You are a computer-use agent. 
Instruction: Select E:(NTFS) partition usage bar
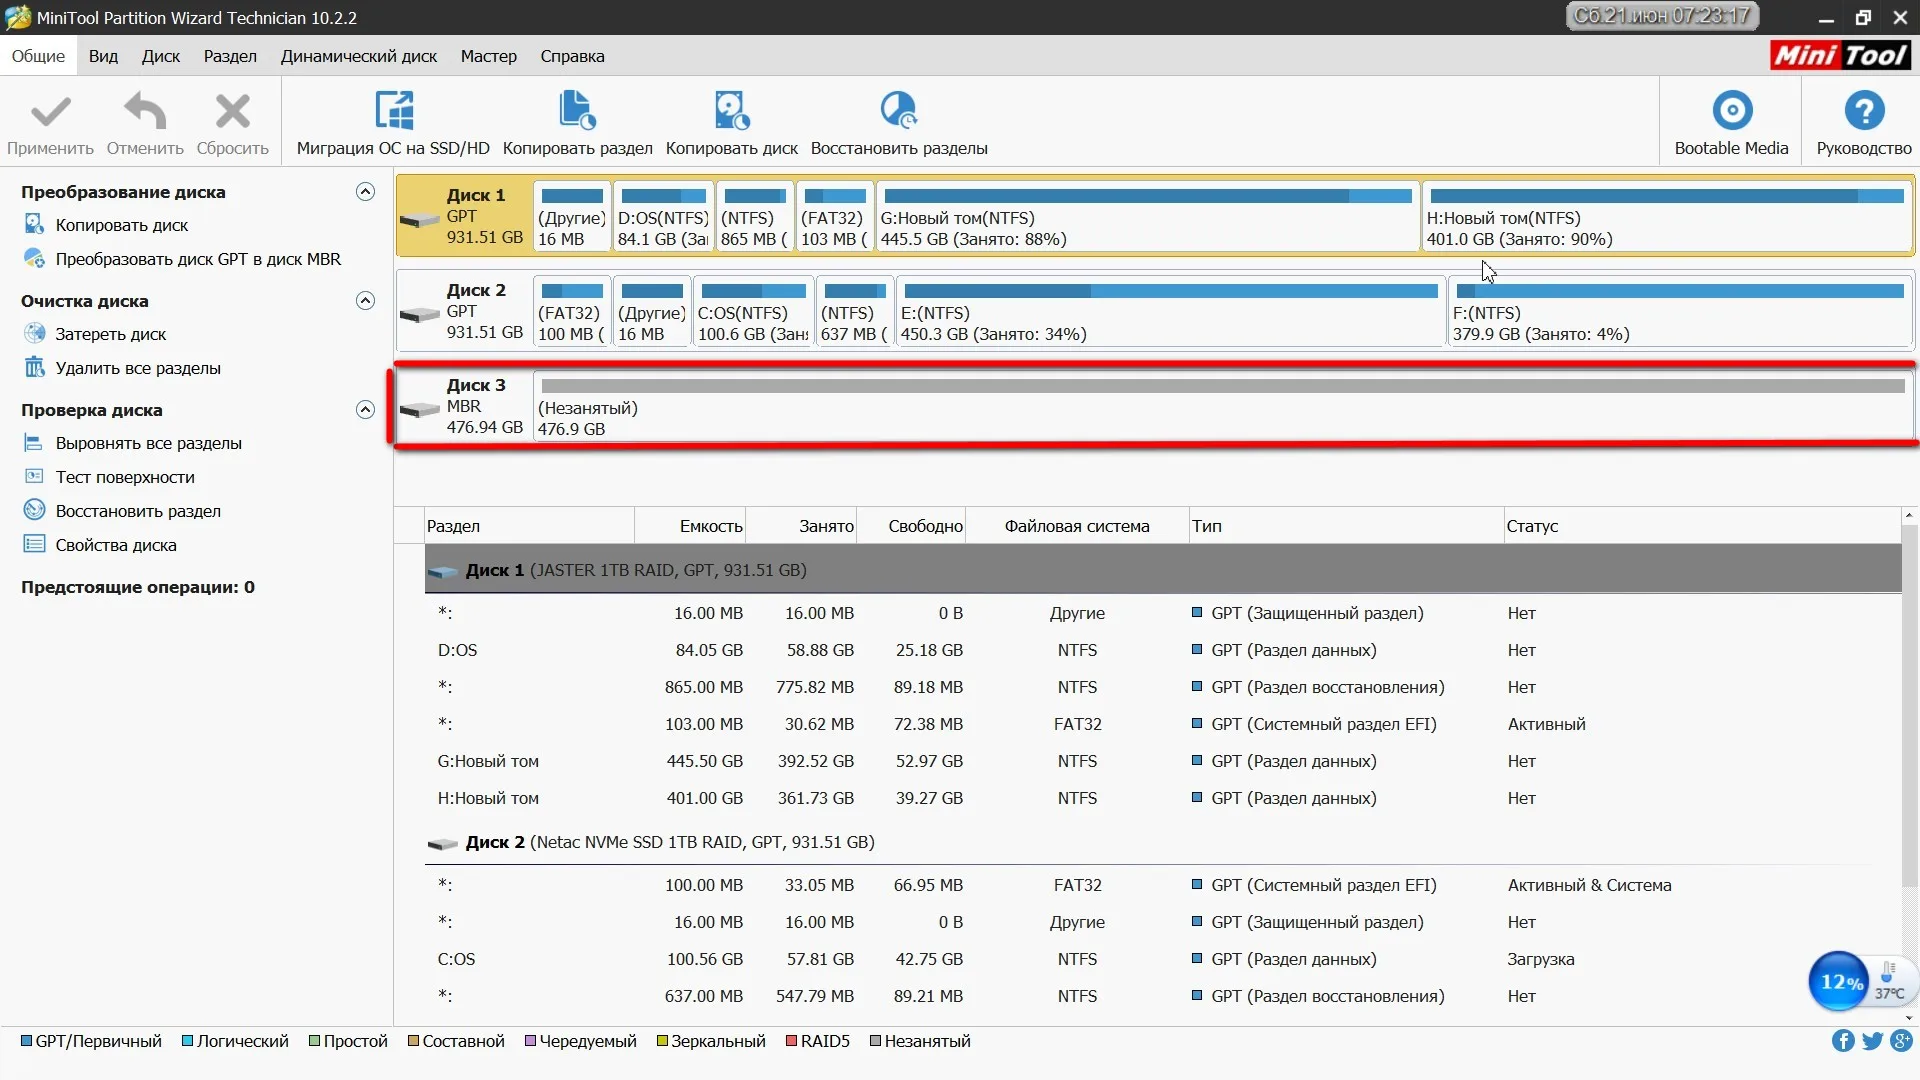tap(1169, 291)
